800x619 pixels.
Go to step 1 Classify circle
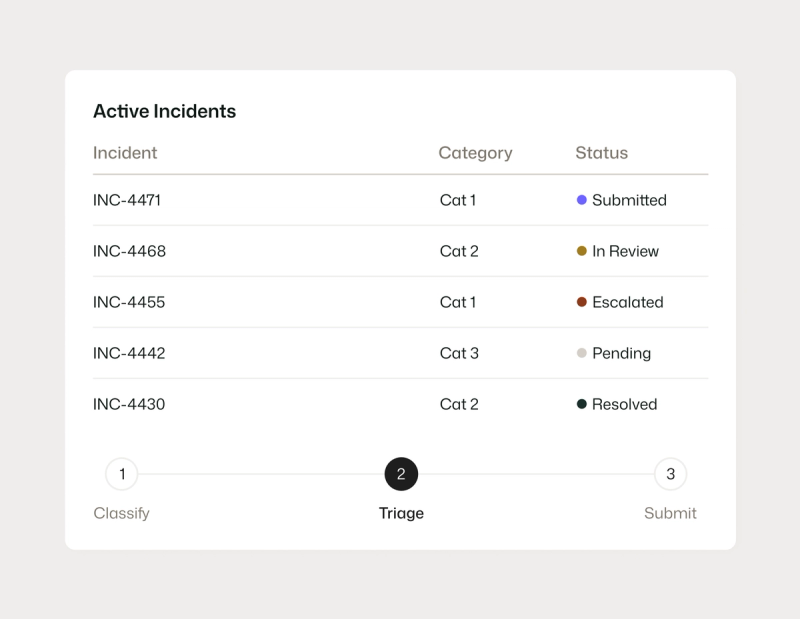121,474
